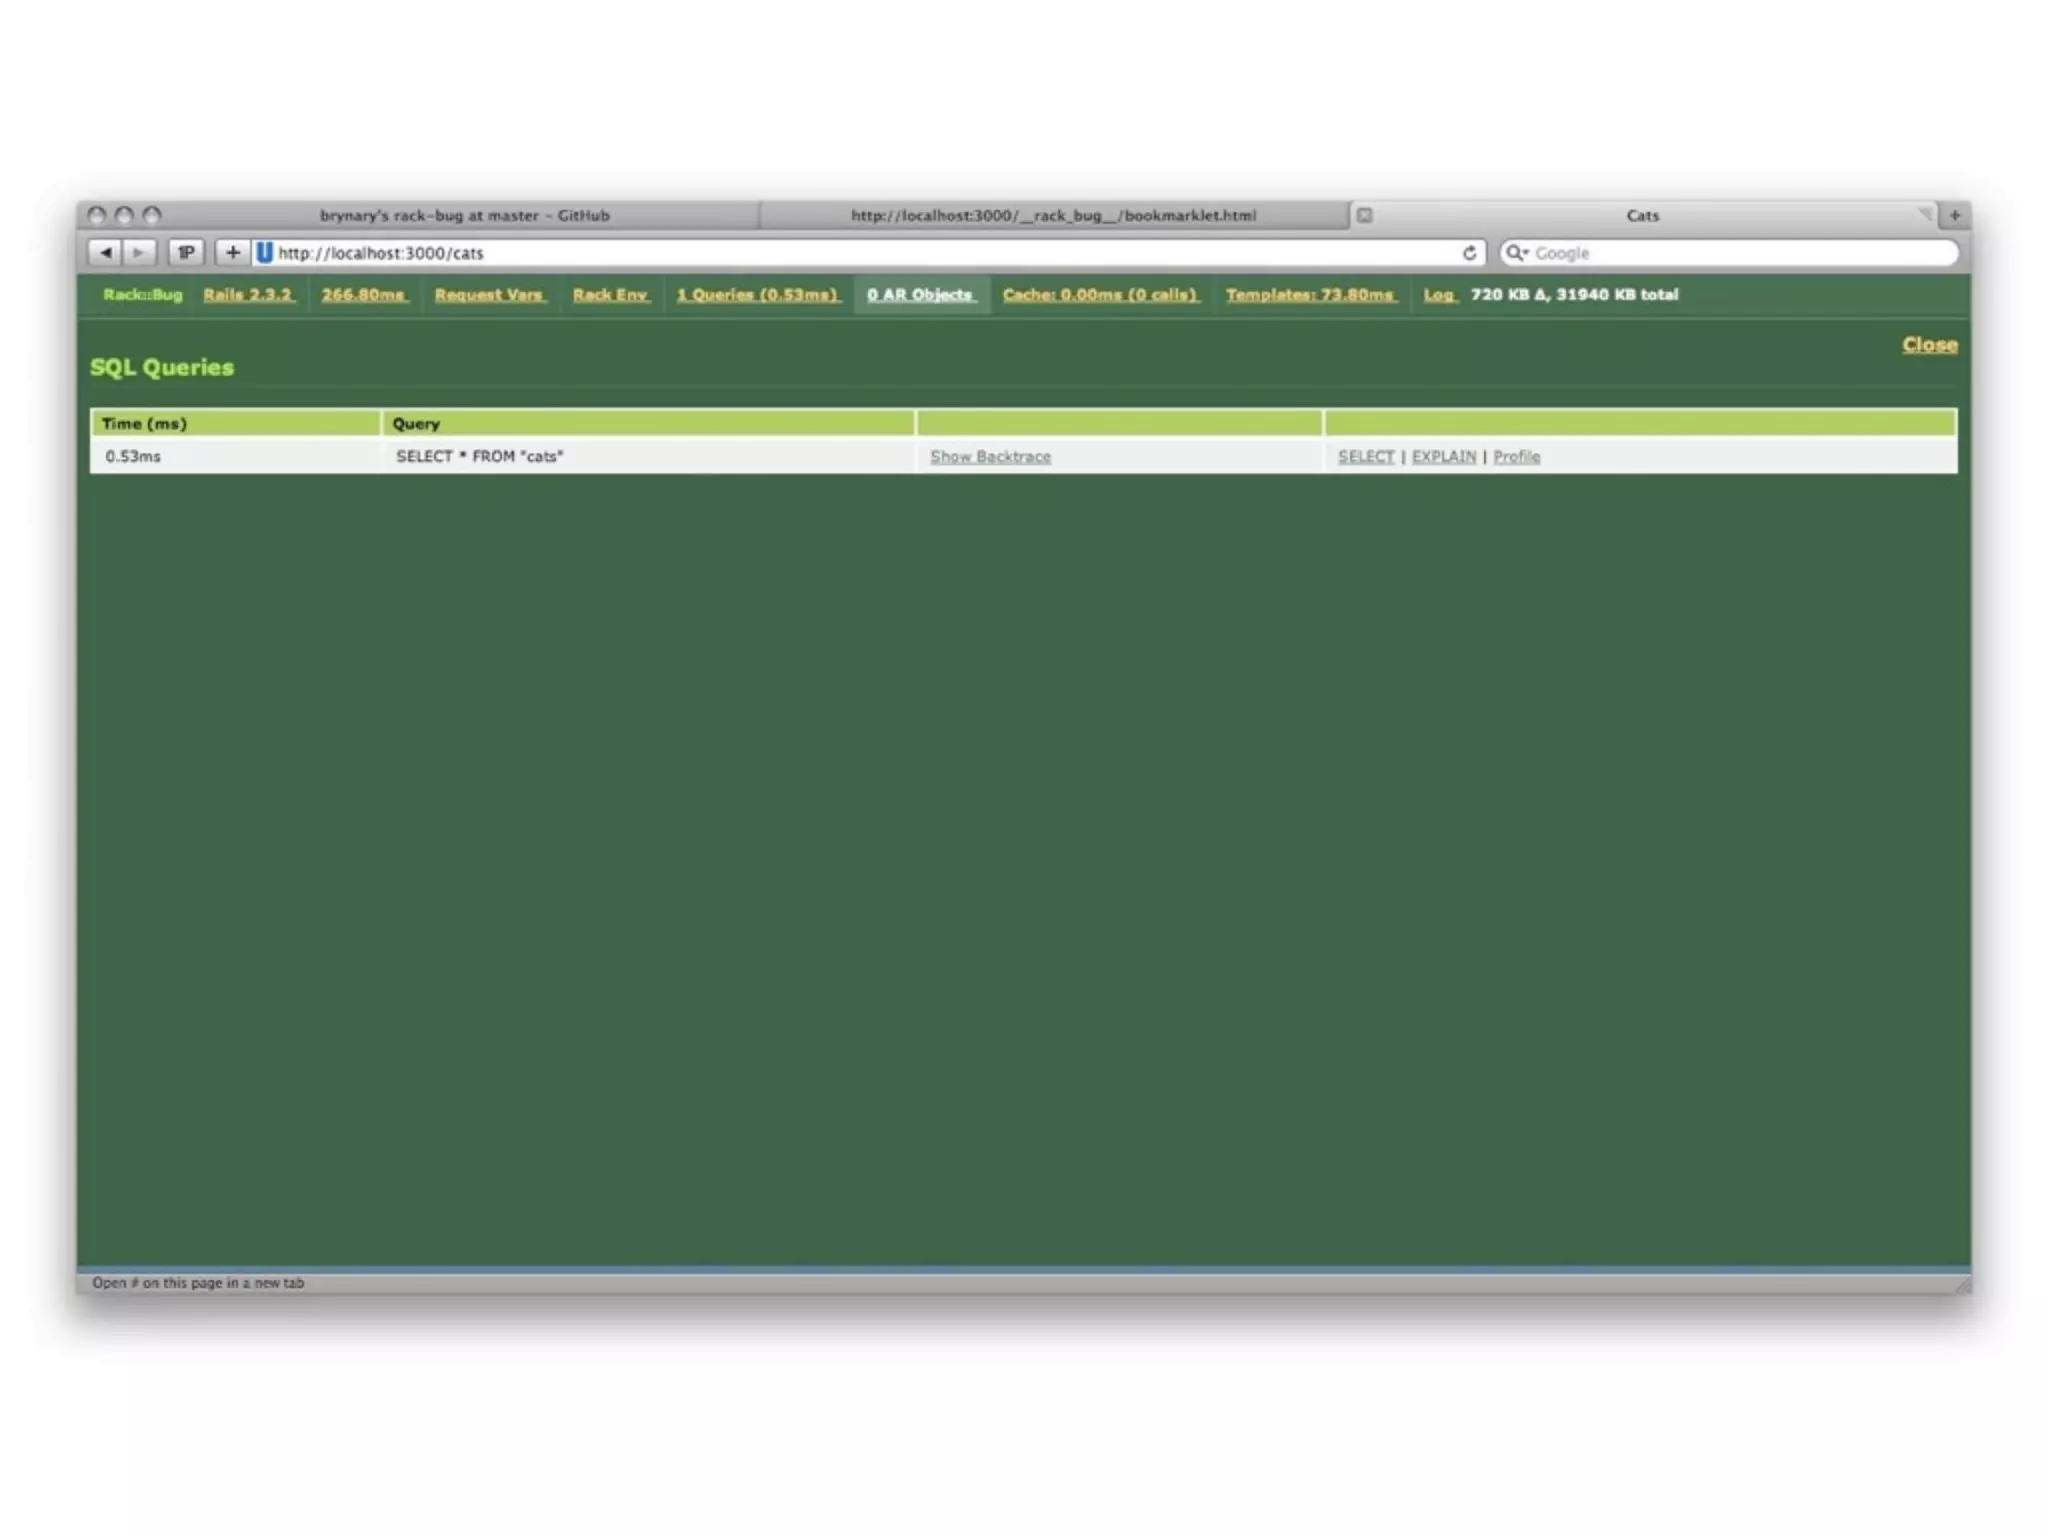Click the window resize grip in status bar corner
The image size is (2048, 1536).
(1962, 1284)
